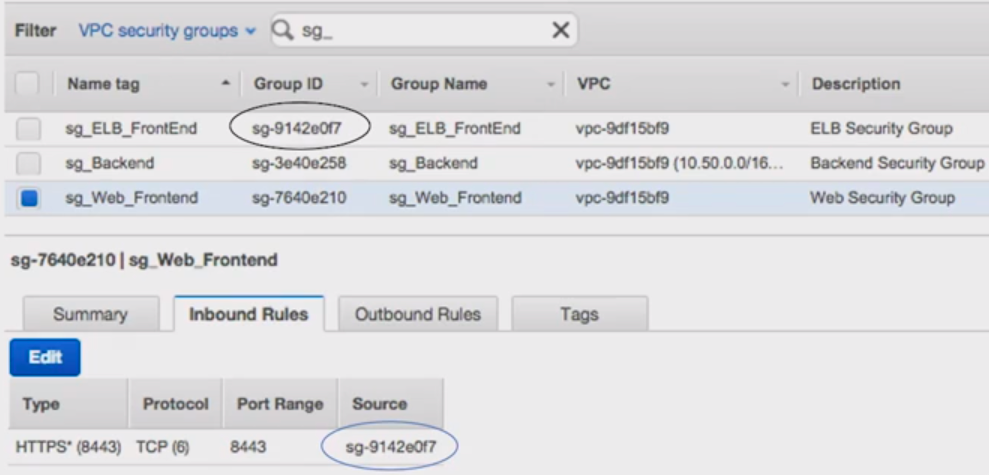Click the sg_Backend name tag cell
Image resolution: width=989 pixels, height=475 pixels.
pyautogui.click(x=110, y=163)
